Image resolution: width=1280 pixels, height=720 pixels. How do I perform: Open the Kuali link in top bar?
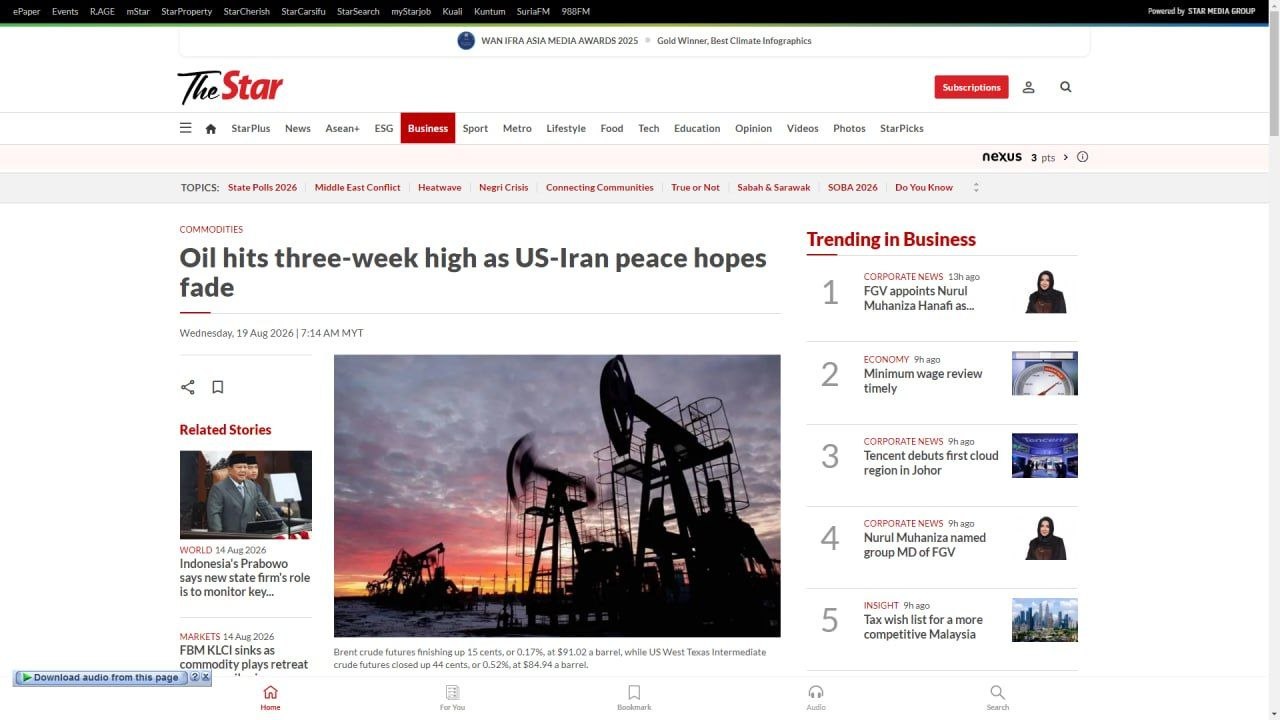point(452,11)
